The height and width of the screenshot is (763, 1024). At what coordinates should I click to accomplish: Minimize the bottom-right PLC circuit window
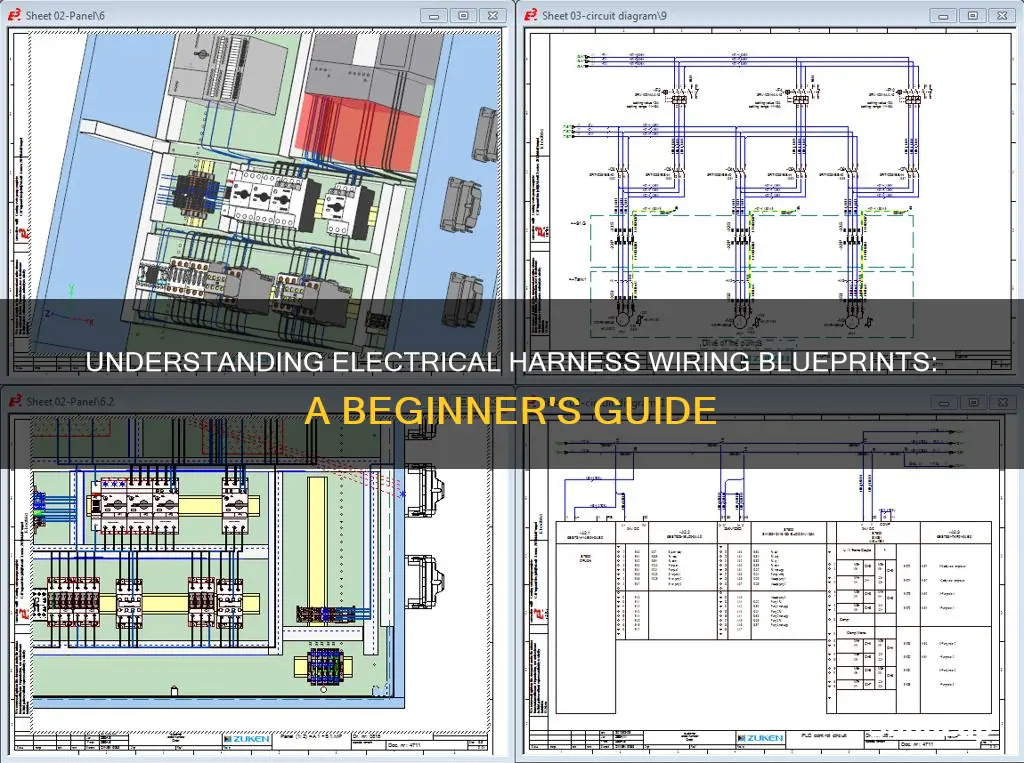click(x=944, y=402)
